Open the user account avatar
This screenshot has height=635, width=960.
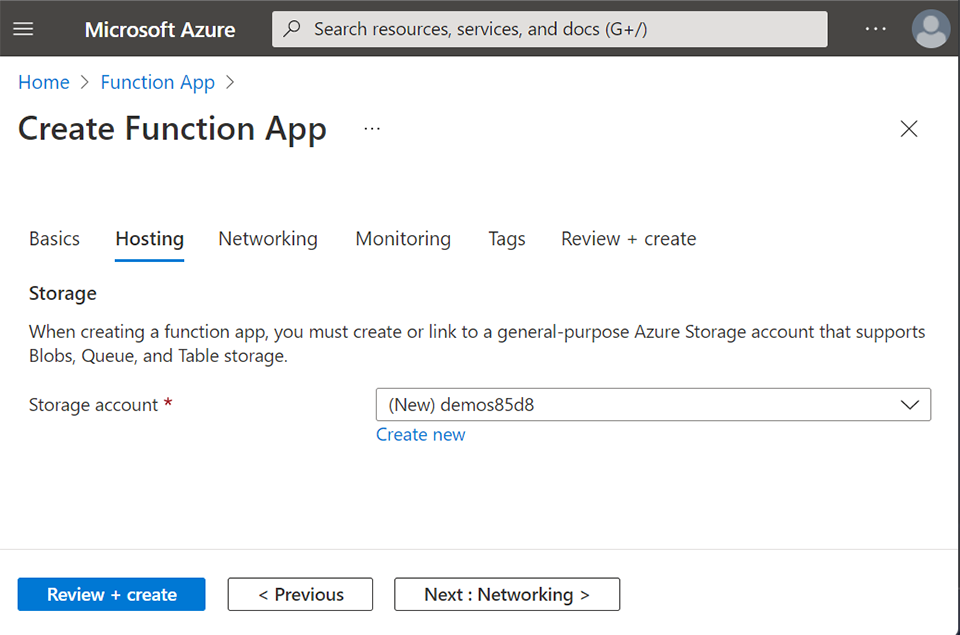[x=931, y=29]
